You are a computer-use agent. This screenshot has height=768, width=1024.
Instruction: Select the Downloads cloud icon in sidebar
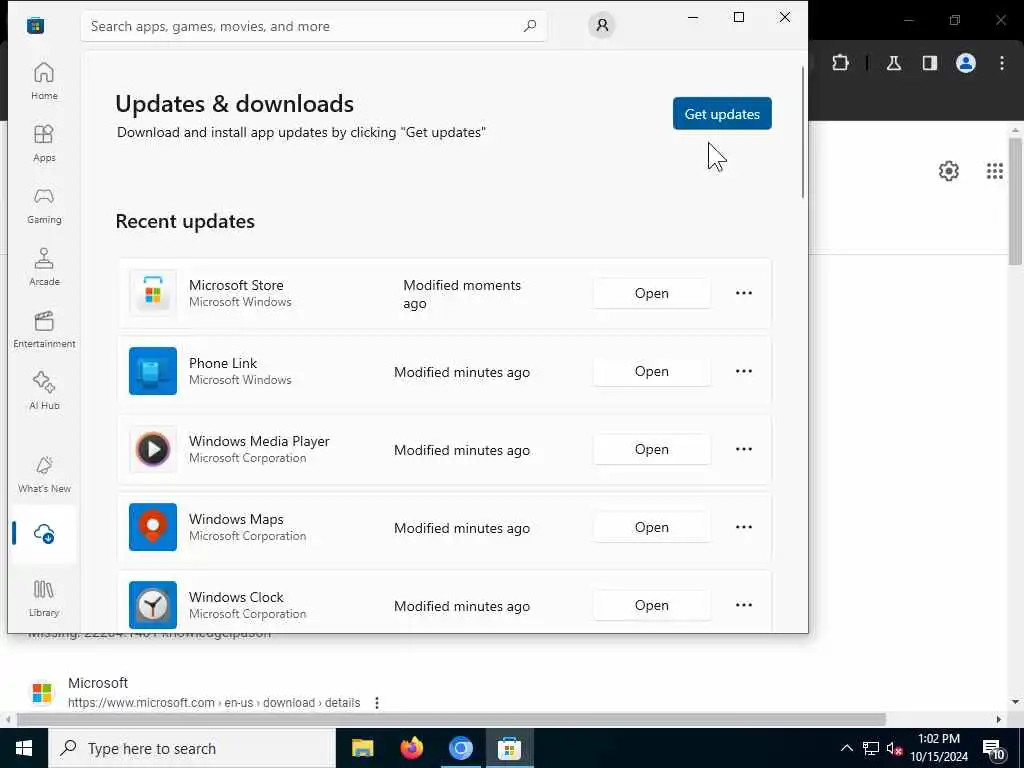pos(44,533)
